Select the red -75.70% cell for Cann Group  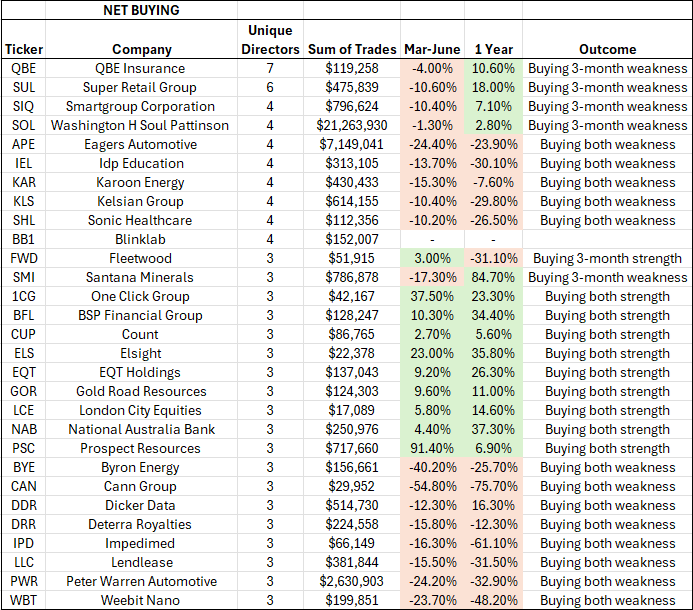point(493,486)
